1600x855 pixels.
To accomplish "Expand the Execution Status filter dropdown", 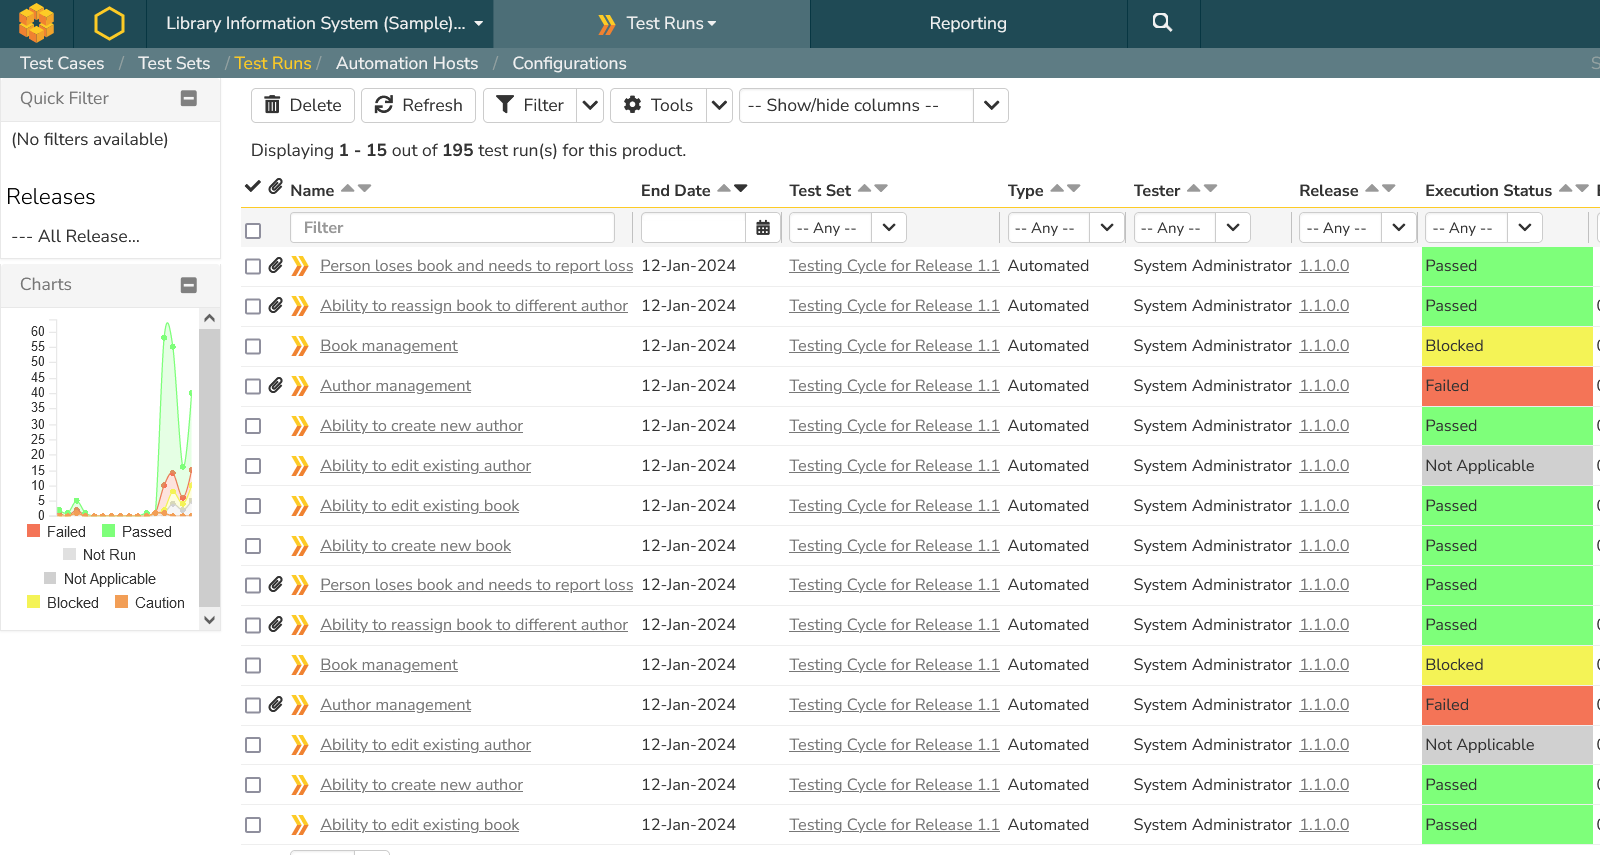I will [1524, 228].
